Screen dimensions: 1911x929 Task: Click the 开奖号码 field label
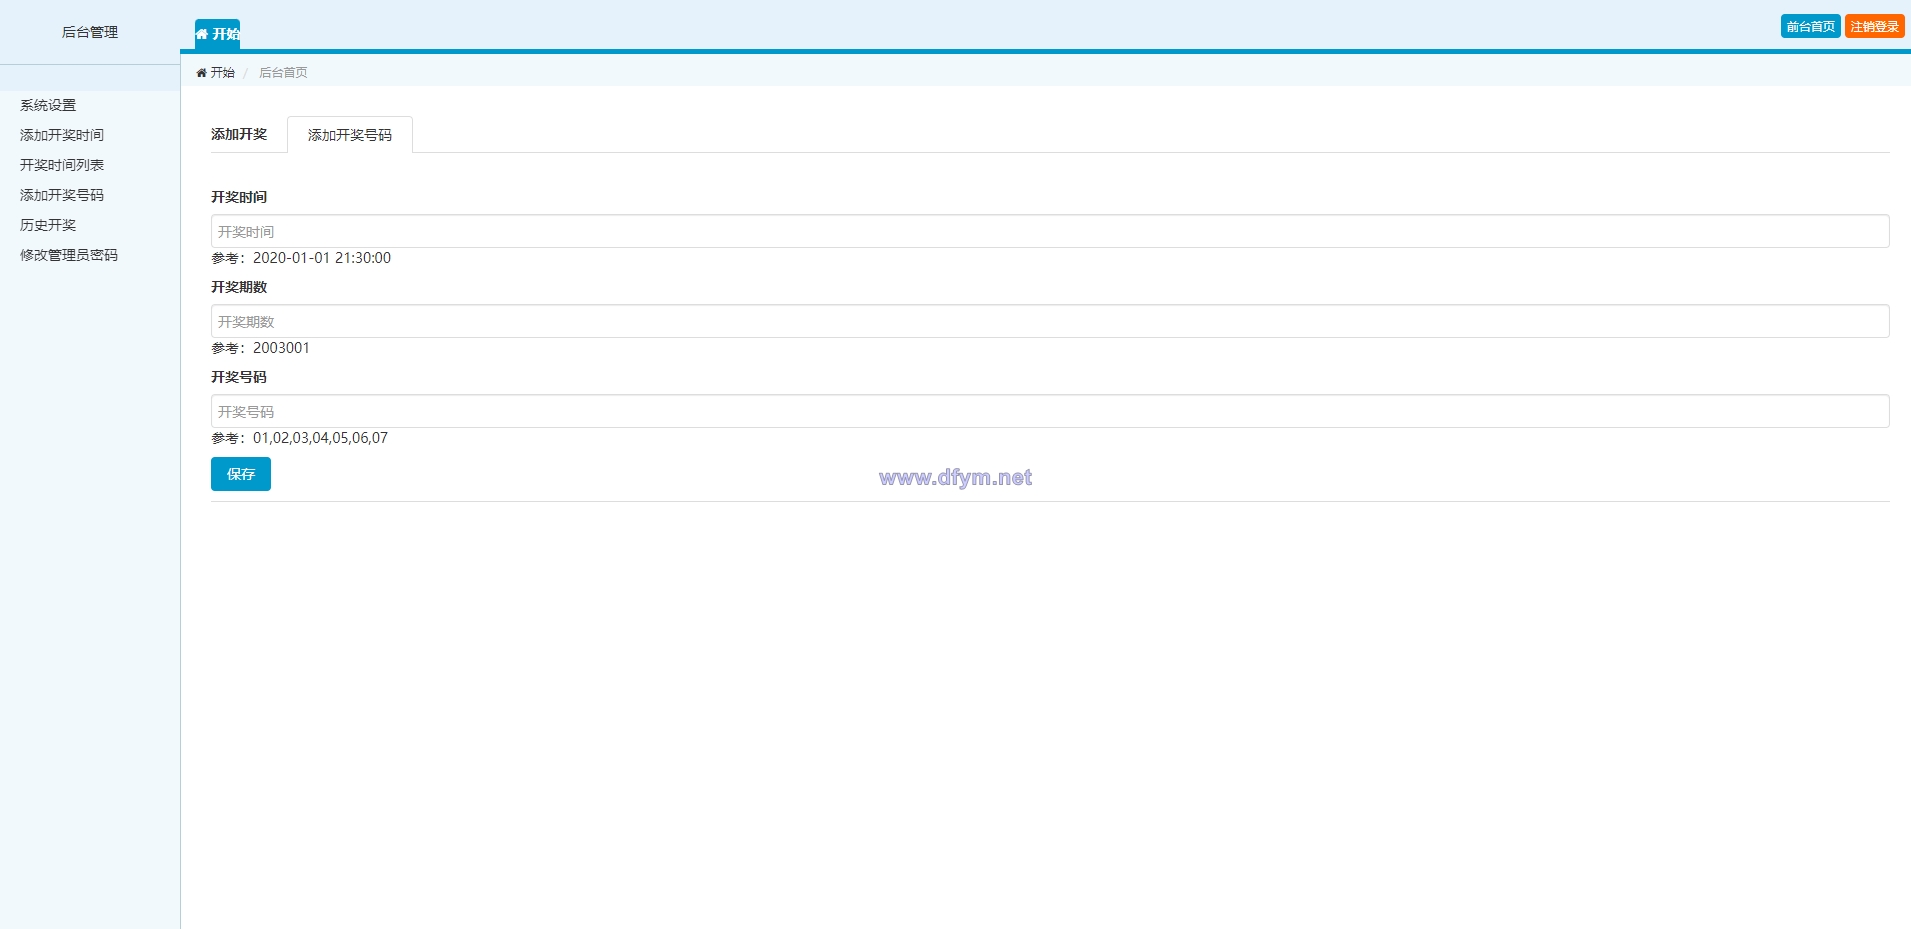click(239, 377)
